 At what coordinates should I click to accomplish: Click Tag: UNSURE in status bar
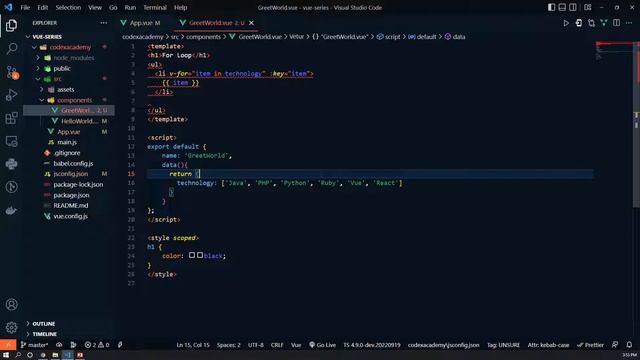503,345
